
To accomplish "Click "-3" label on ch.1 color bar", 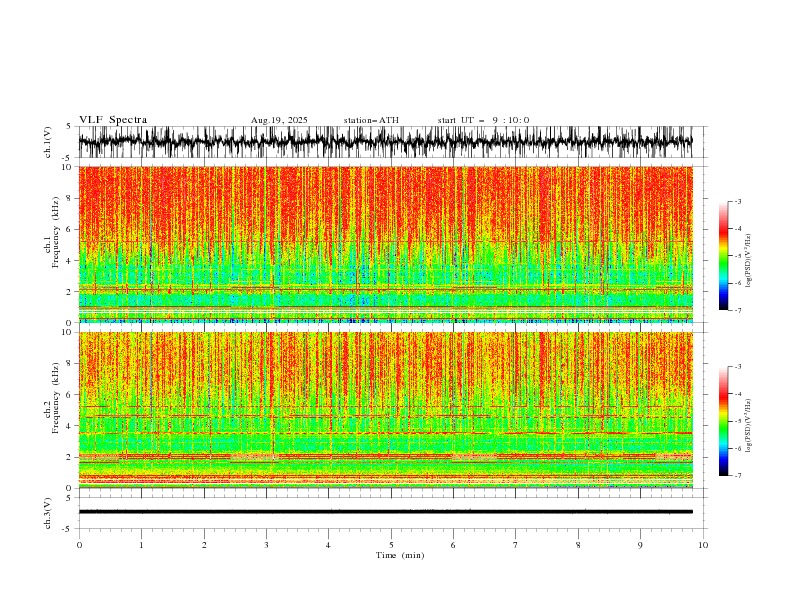I will coord(738,201).
